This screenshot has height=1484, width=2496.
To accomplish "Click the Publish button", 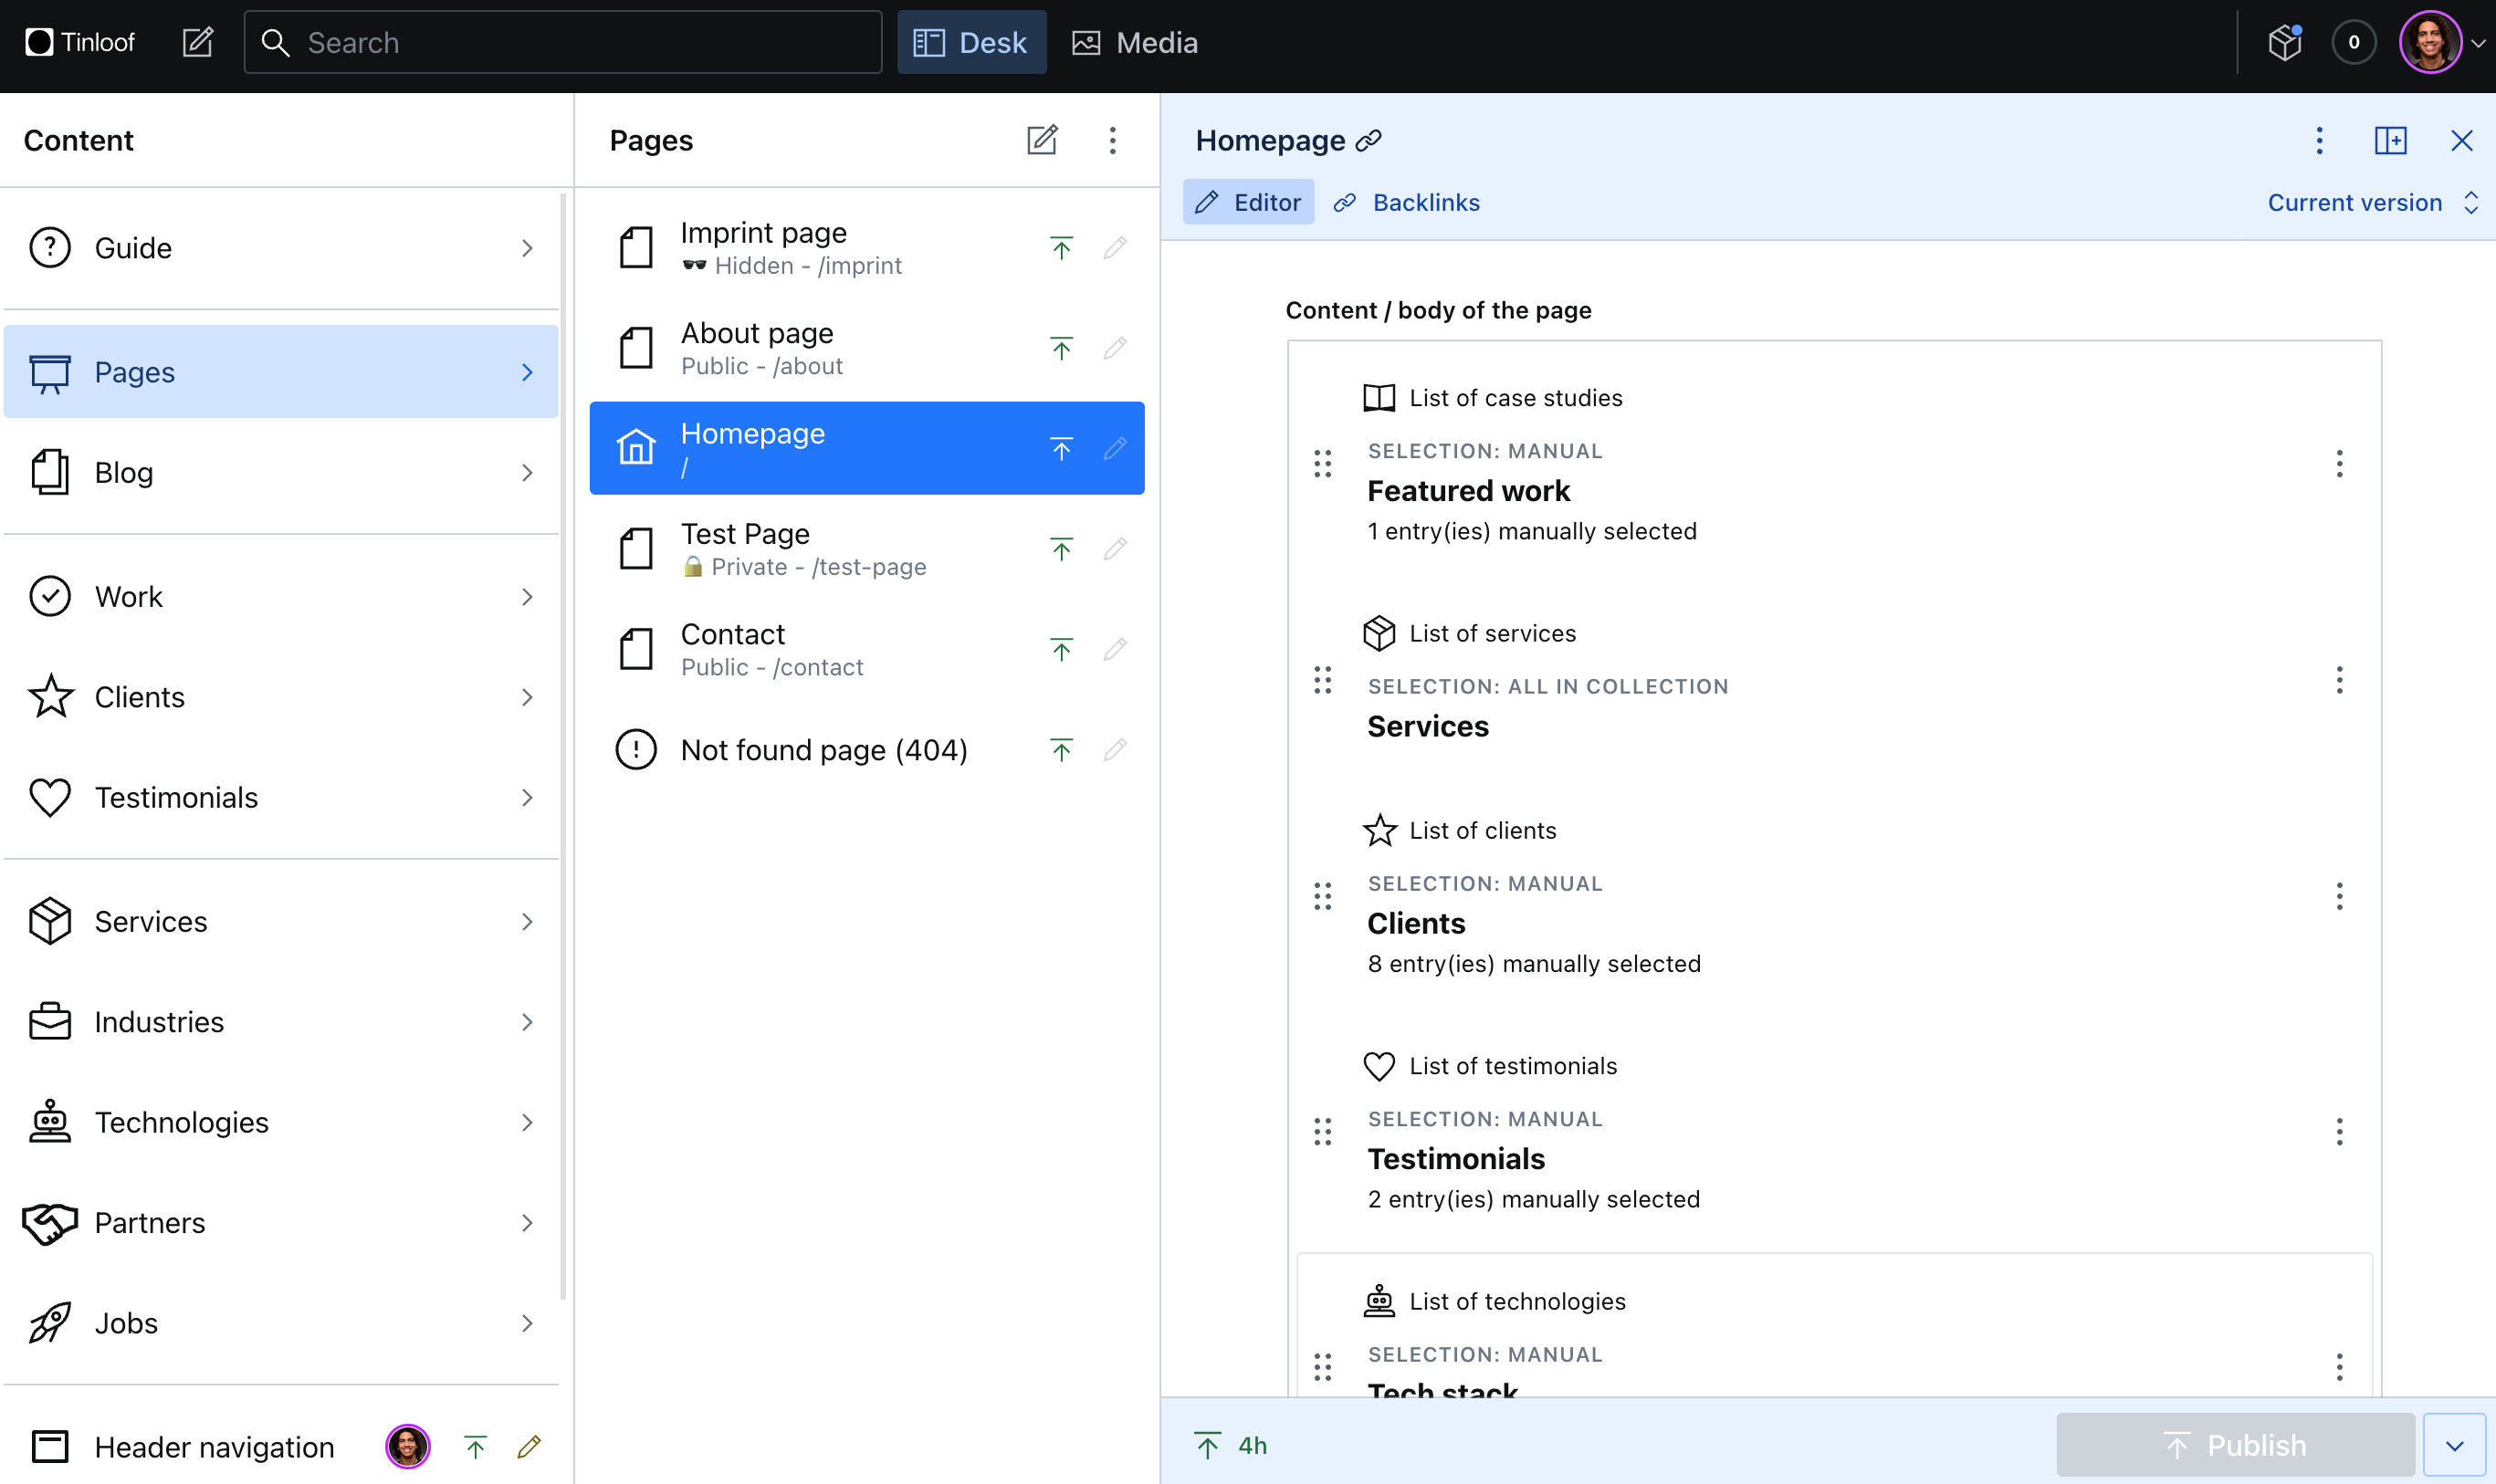I will (x=2235, y=1445).
